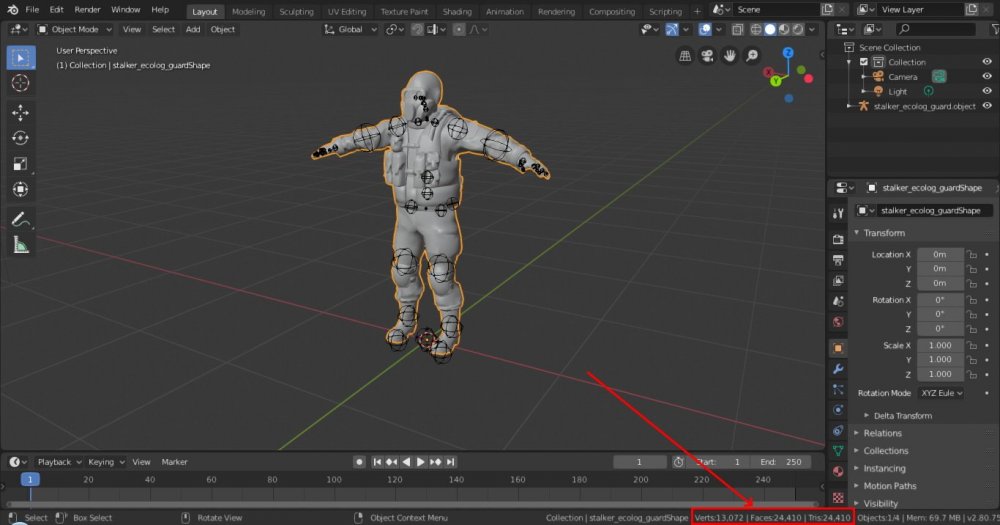
Task: Switch to orthographic grid view icon
Action: [x=685, y=56]
